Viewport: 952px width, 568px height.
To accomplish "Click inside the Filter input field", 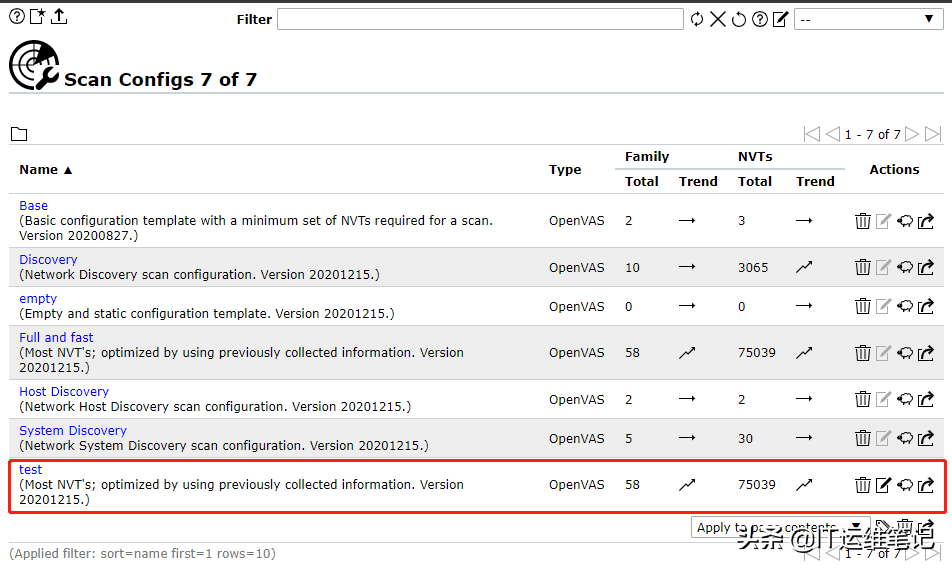I will coord(480,19).
